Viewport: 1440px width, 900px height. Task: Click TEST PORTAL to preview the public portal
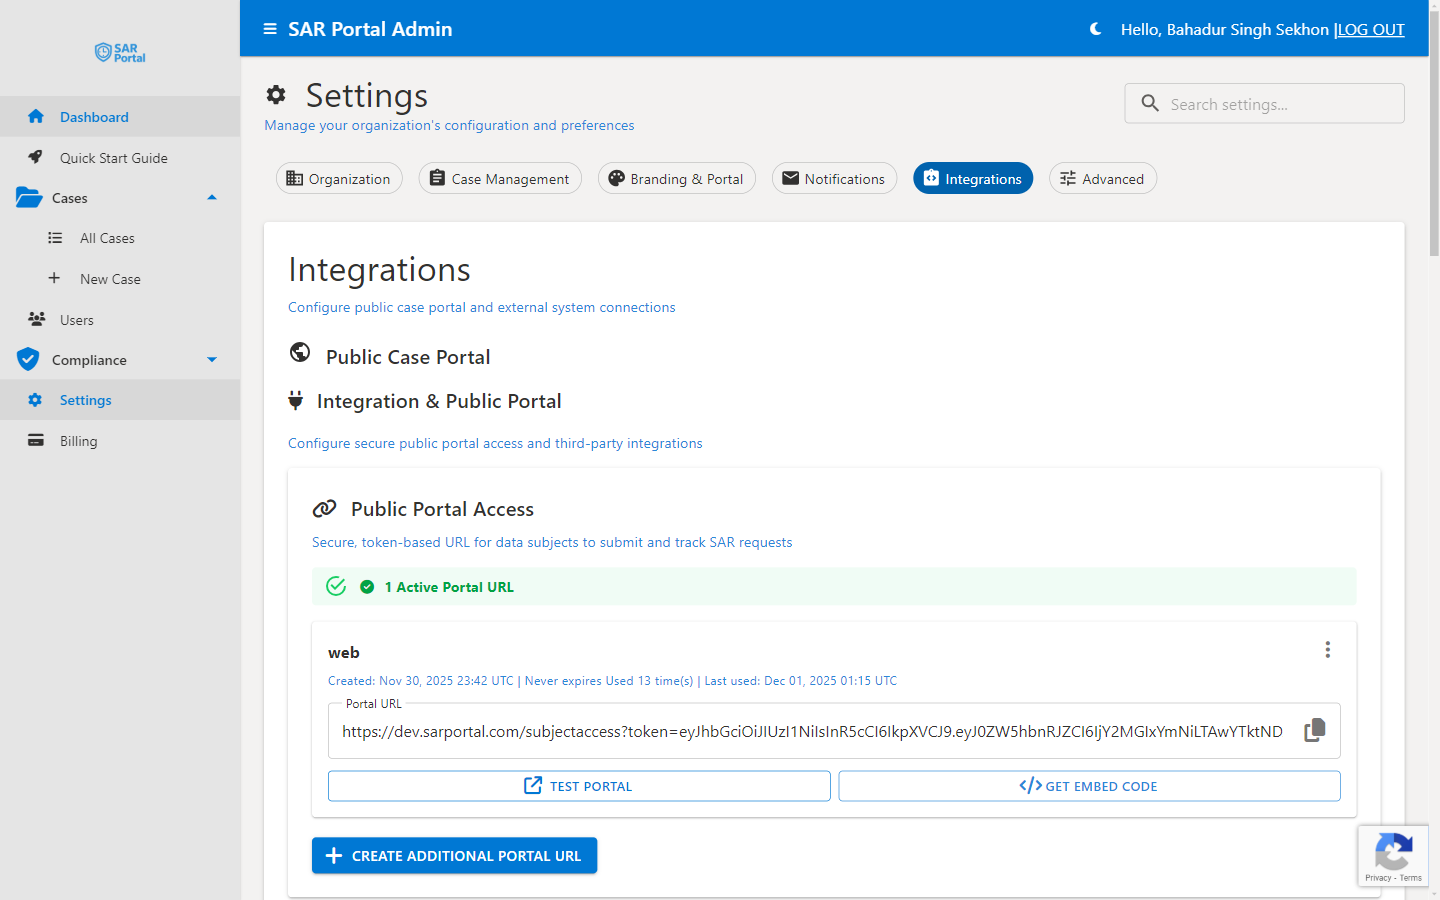[x=578, y=786]
